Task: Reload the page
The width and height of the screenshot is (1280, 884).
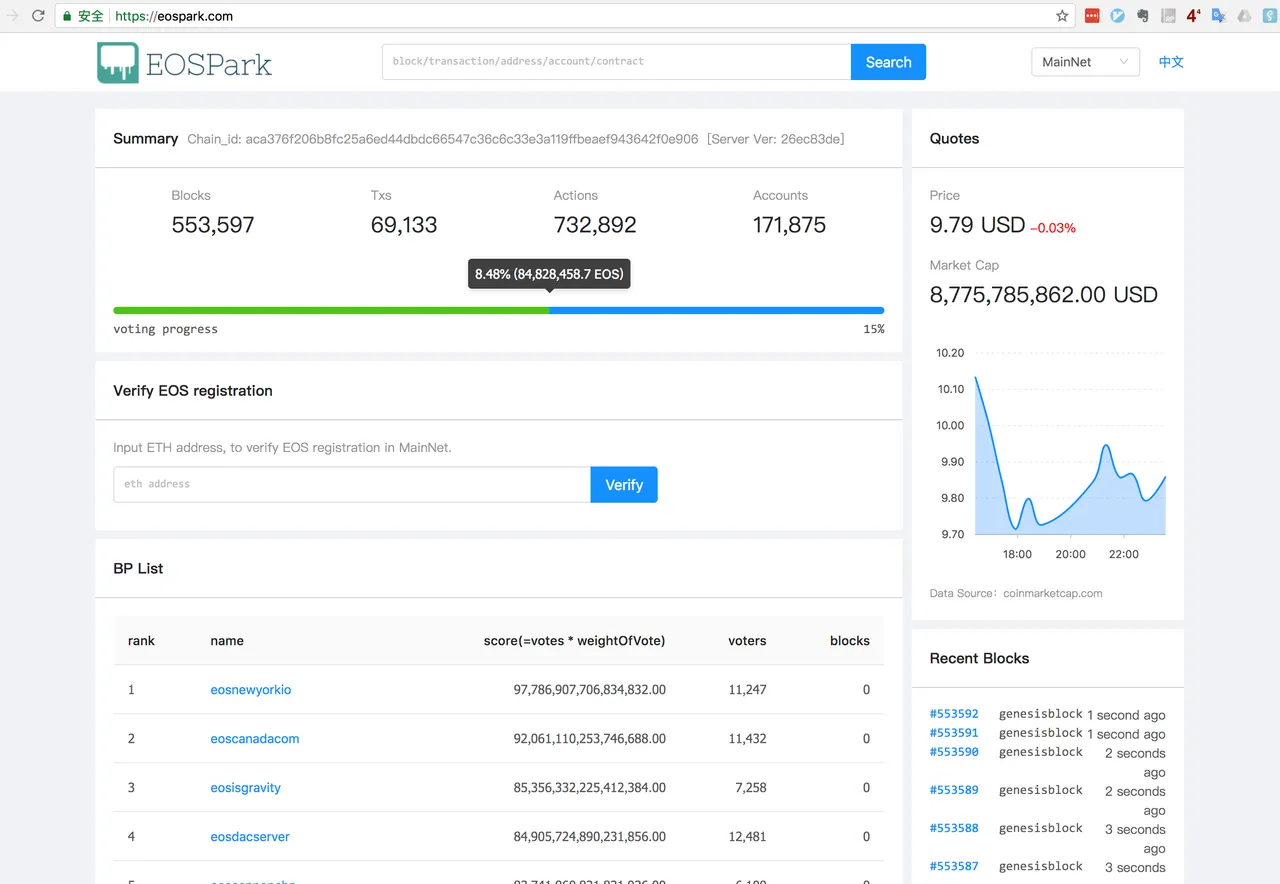Action: (x=38, y=16)
